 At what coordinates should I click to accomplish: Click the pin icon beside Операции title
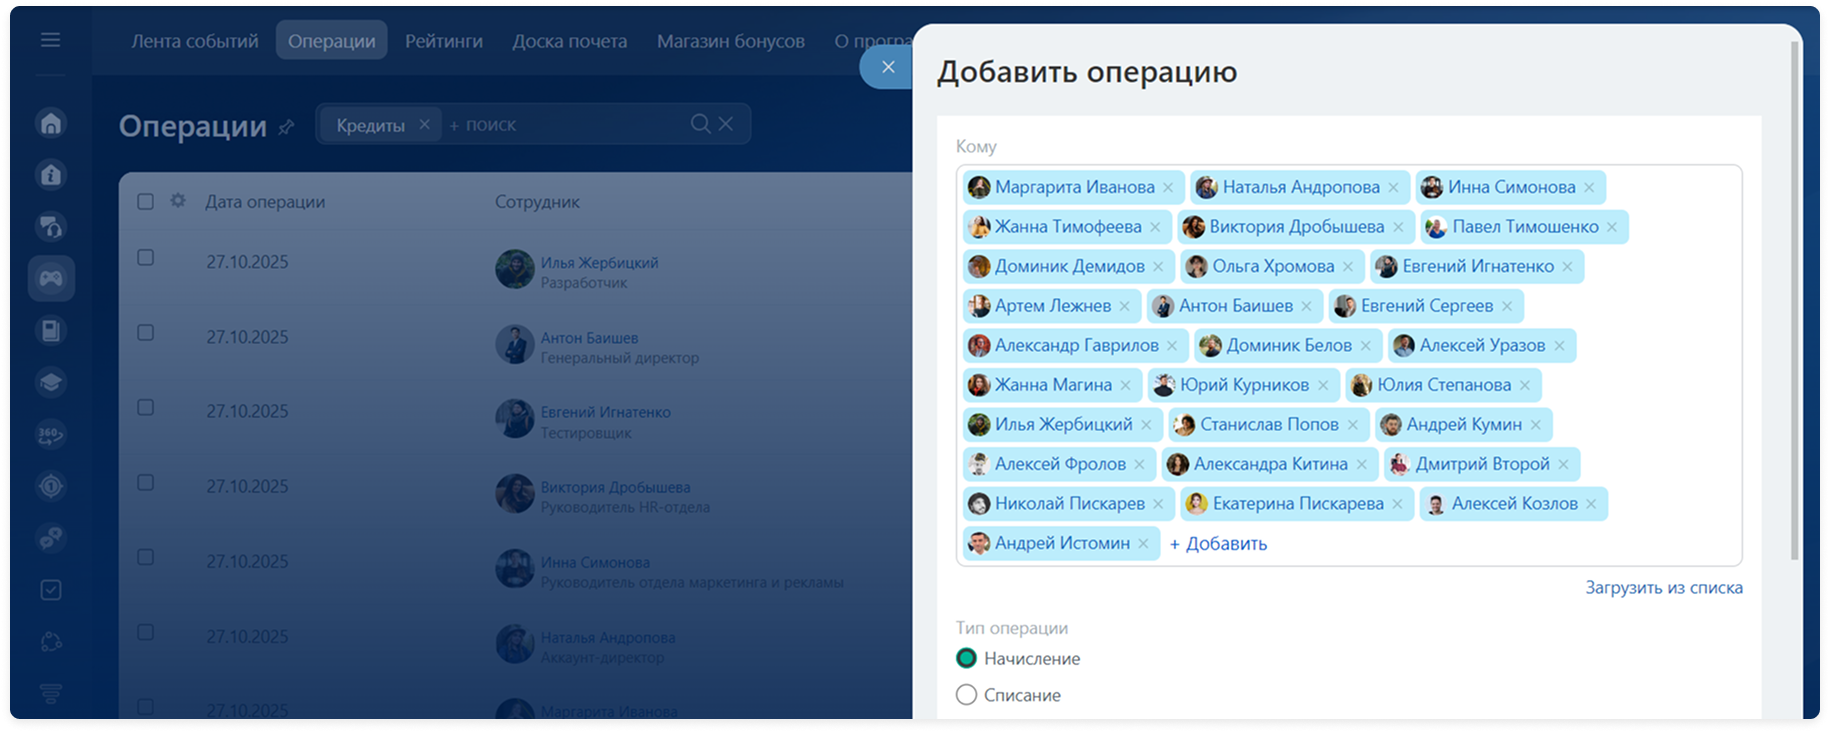coord(287,127)
